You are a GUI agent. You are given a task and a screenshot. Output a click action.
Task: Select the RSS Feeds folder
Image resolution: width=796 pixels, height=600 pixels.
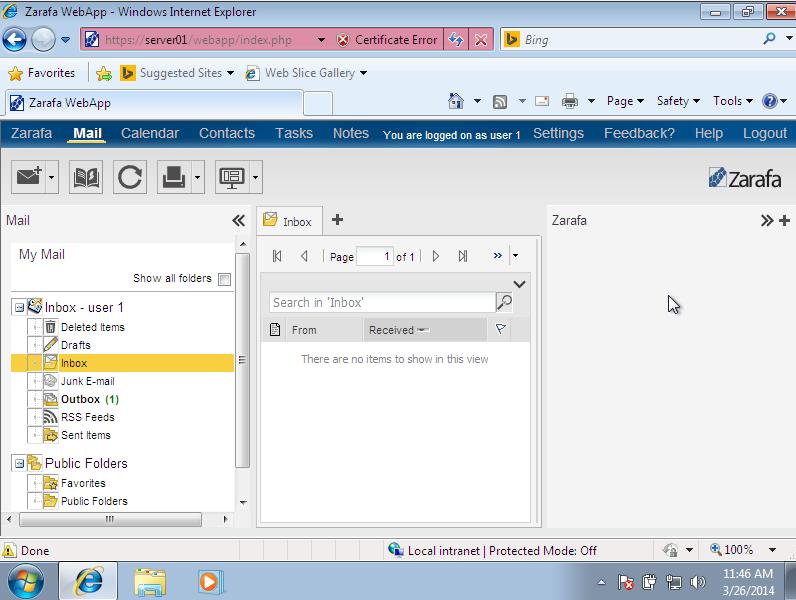click(87, 417)
